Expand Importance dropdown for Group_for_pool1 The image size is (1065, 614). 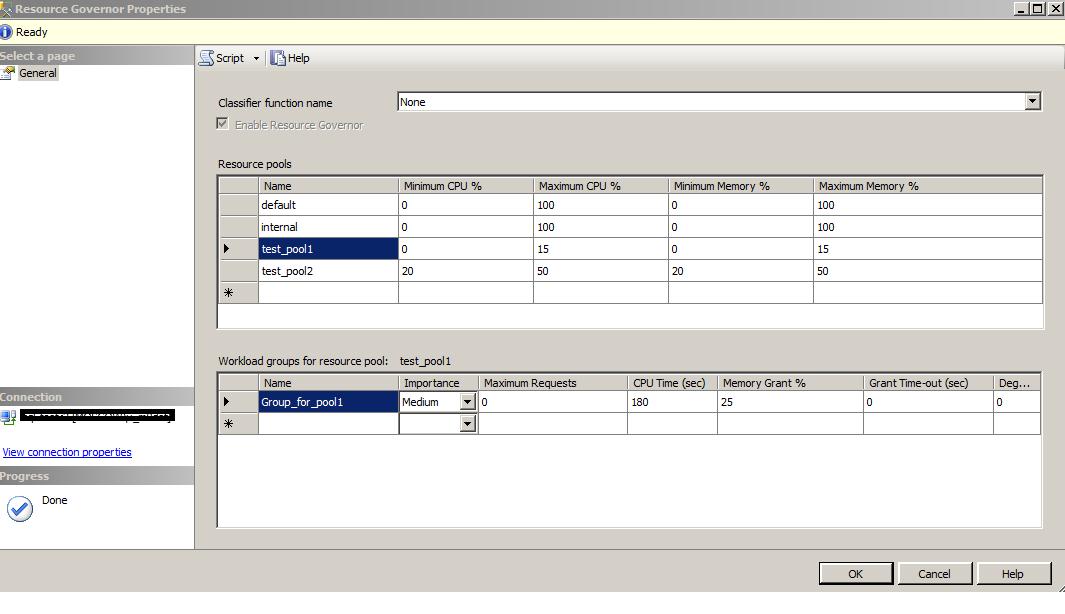coord(467,402)
